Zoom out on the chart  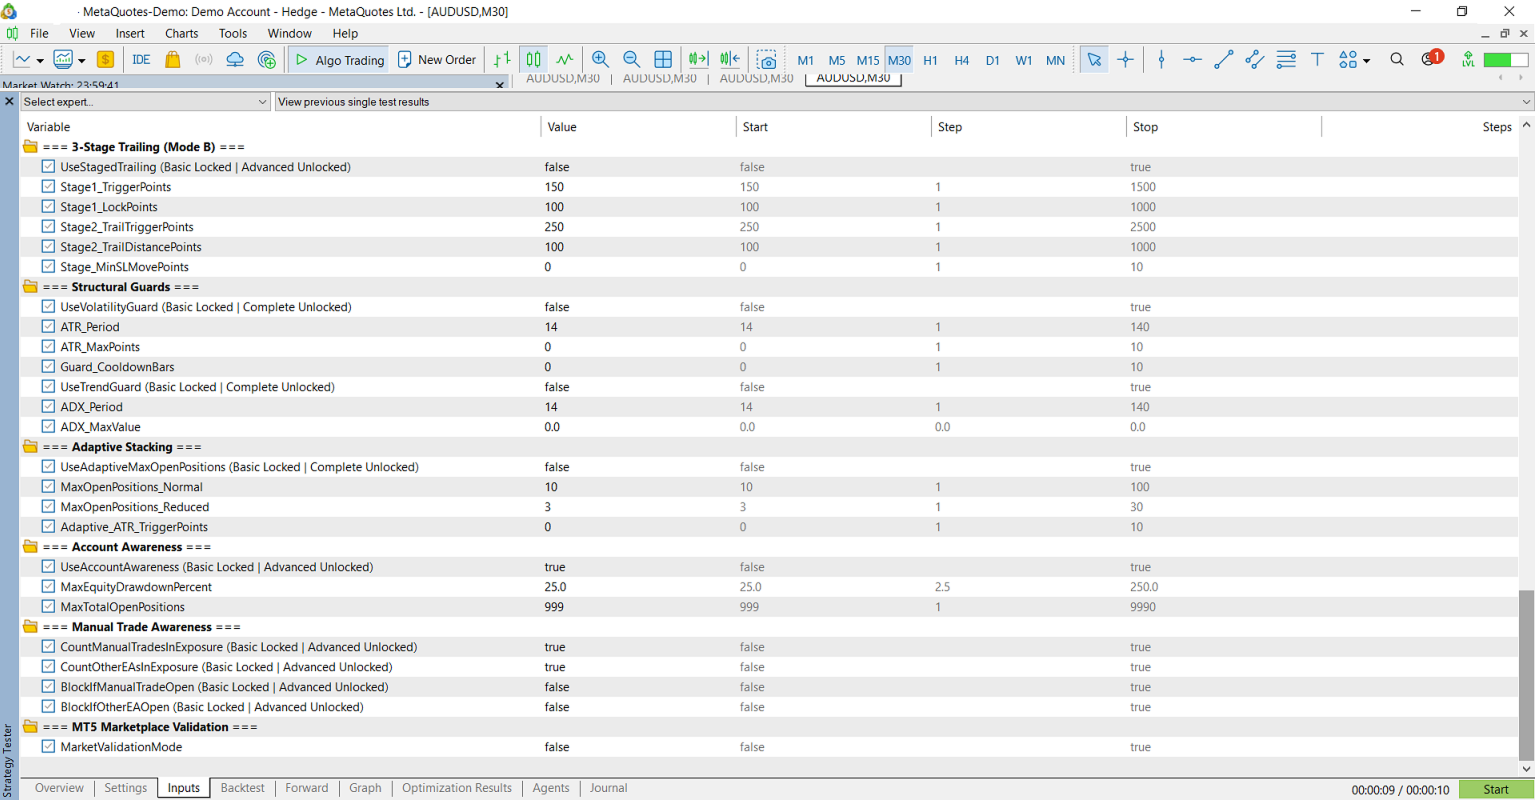click(631, 60)
